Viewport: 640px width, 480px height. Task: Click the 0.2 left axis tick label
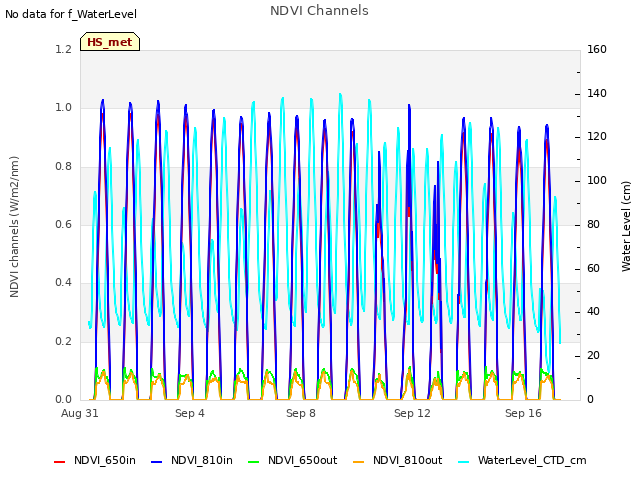pos(63,341)
